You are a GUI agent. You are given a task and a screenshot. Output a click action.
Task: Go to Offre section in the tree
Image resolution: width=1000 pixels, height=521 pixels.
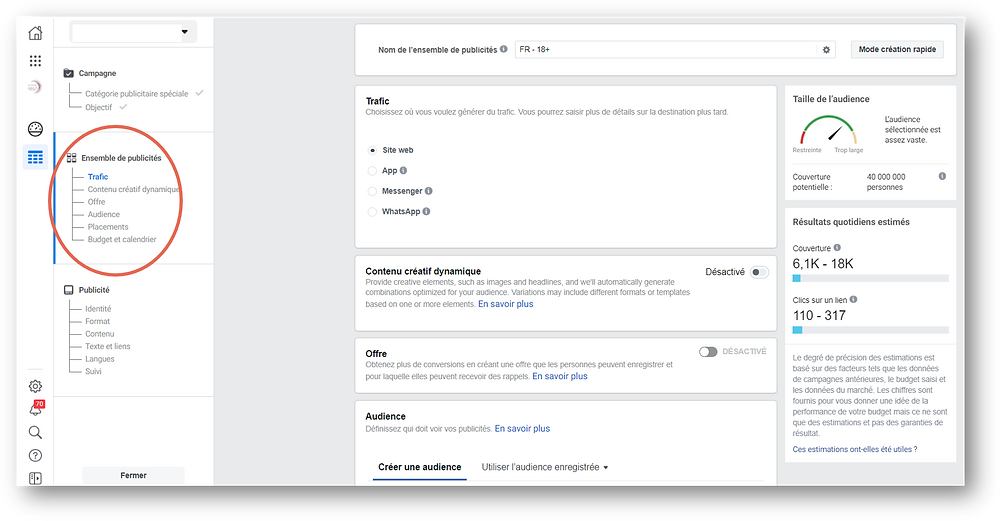pos(96,202)
